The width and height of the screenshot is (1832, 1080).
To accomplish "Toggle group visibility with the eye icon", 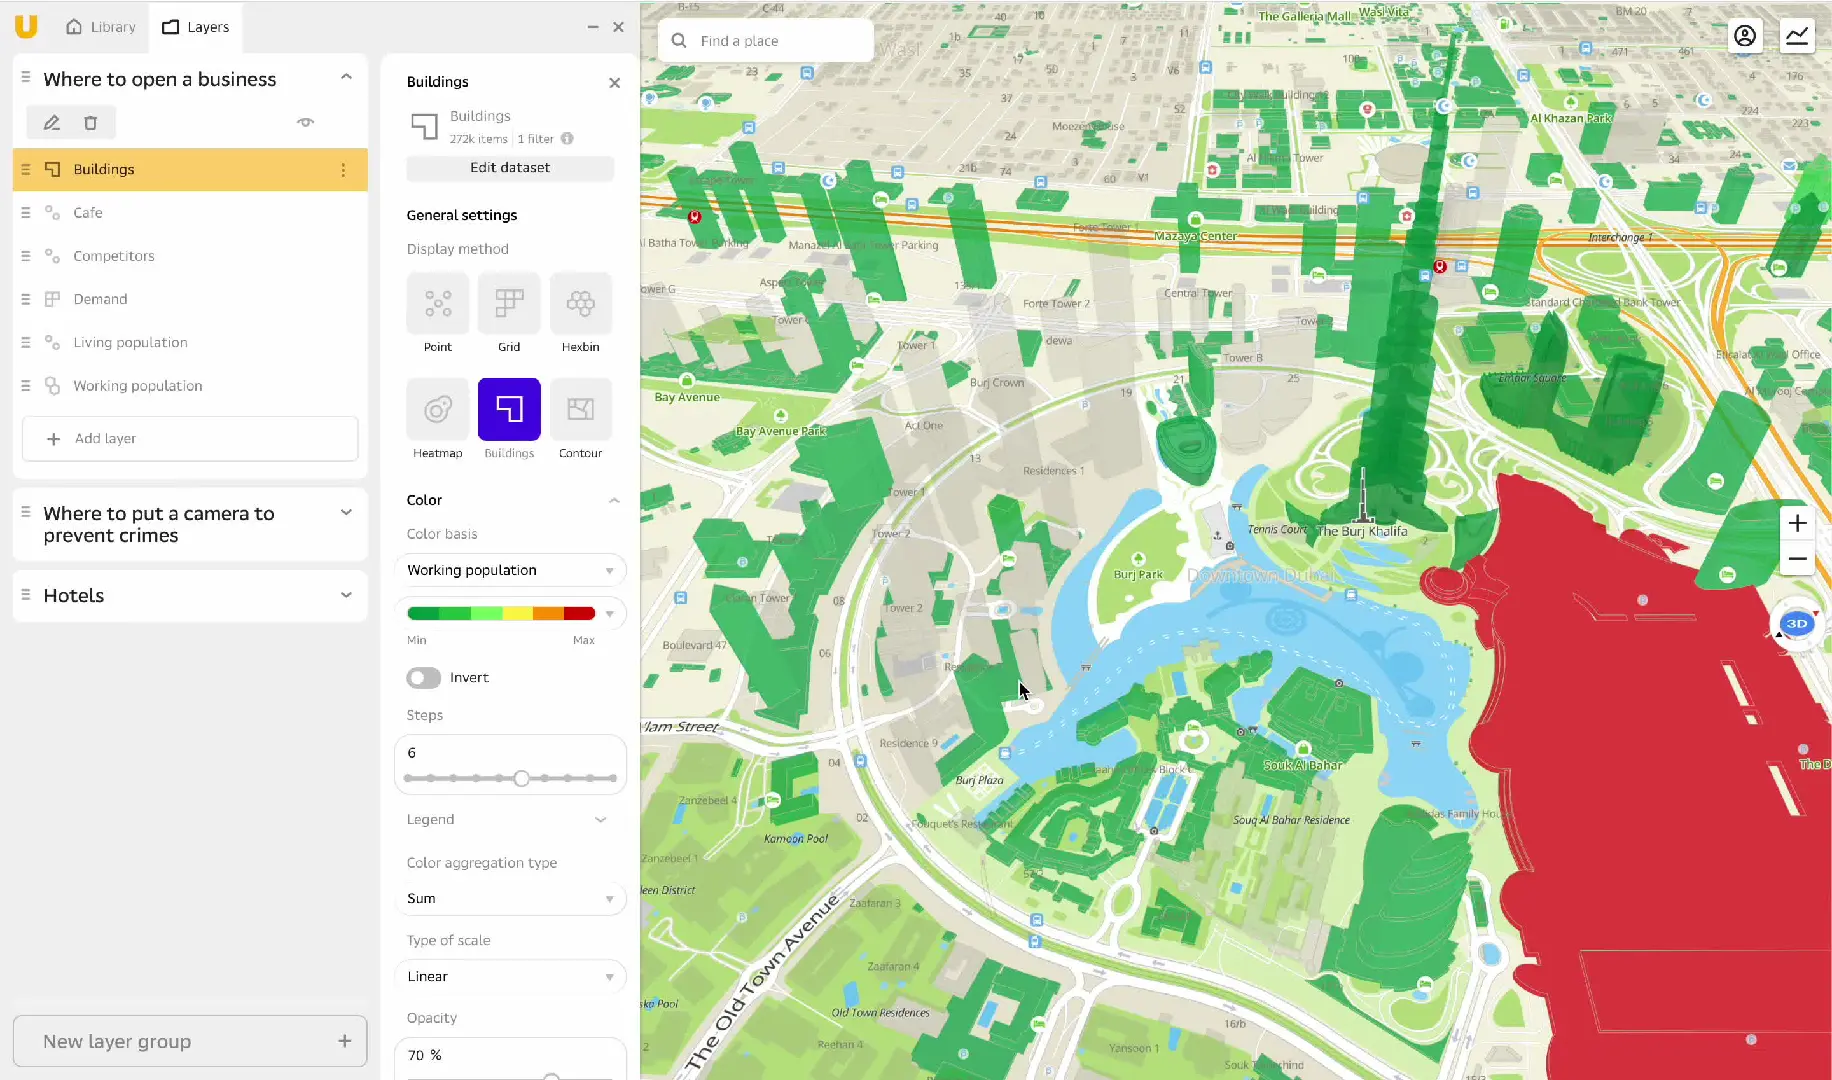I will coord(306,122).
